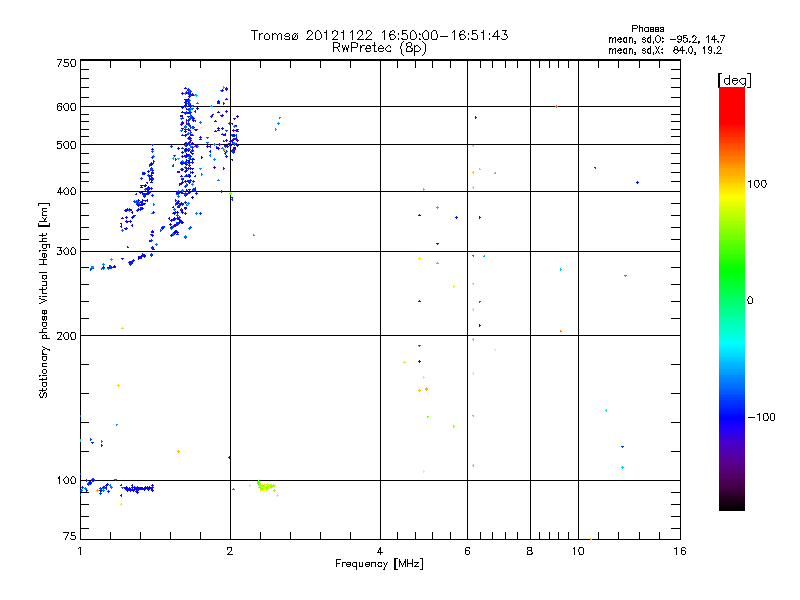Click the colorbar tick label '100'
The image size is (800, 600).
pyautogui.click(x=757, y=184)
